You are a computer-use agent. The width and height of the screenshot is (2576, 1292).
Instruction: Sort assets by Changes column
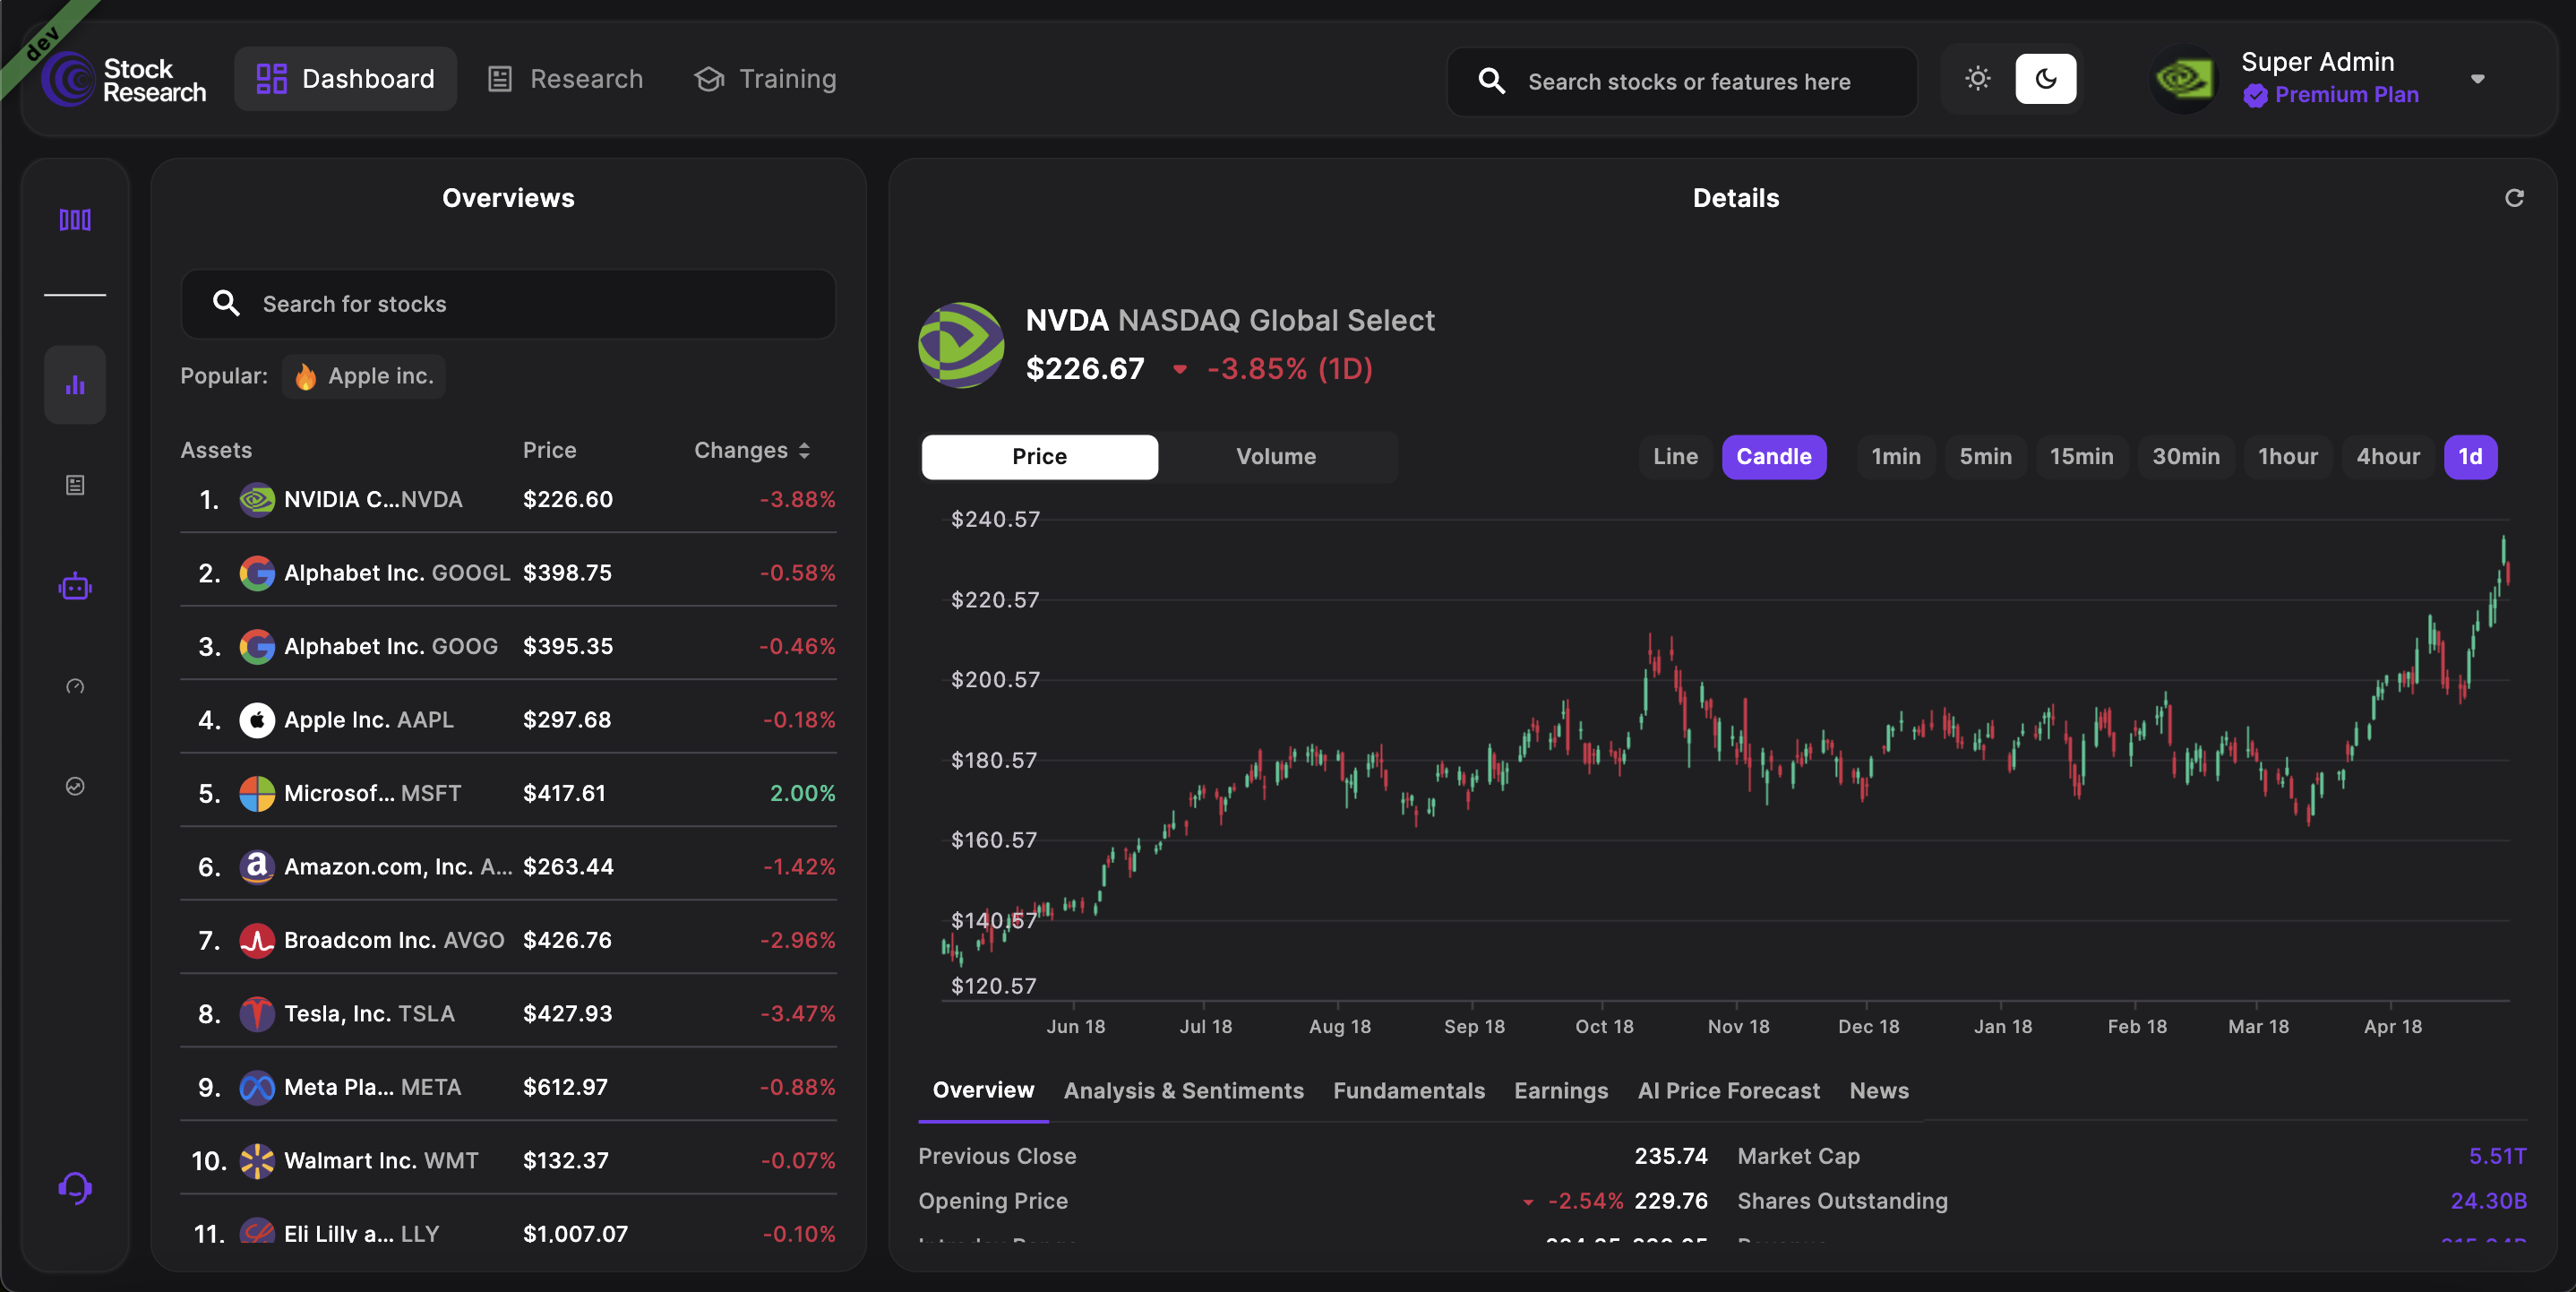(752, 451)
